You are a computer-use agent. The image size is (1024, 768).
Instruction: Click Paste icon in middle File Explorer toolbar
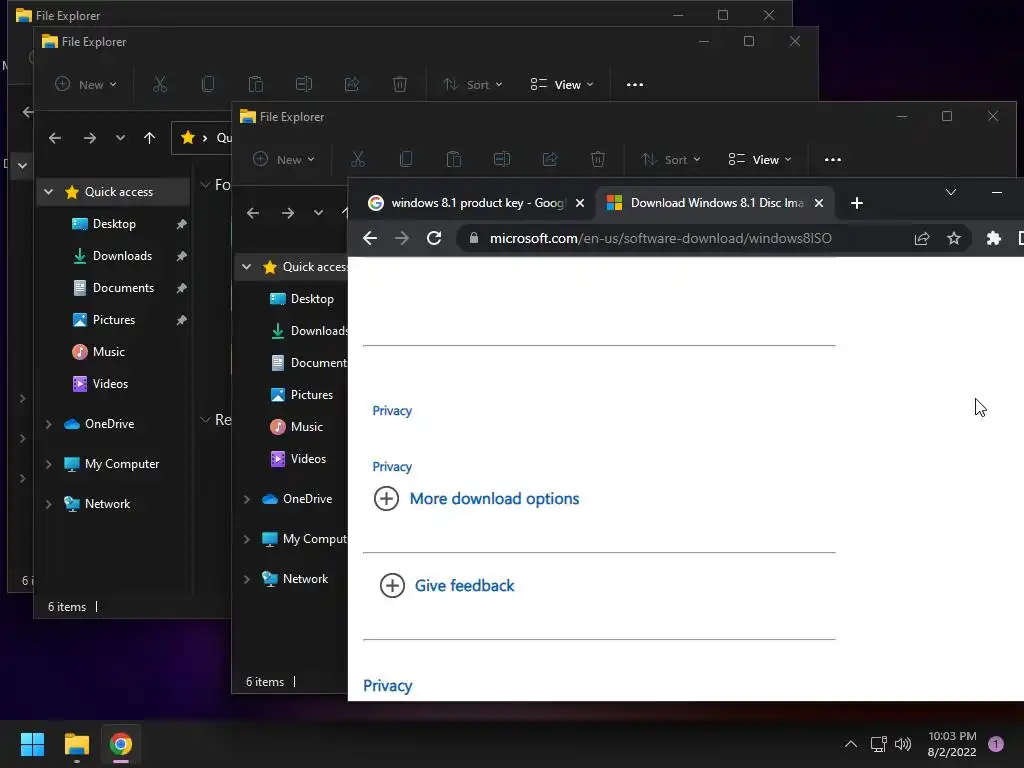point(256,84)
